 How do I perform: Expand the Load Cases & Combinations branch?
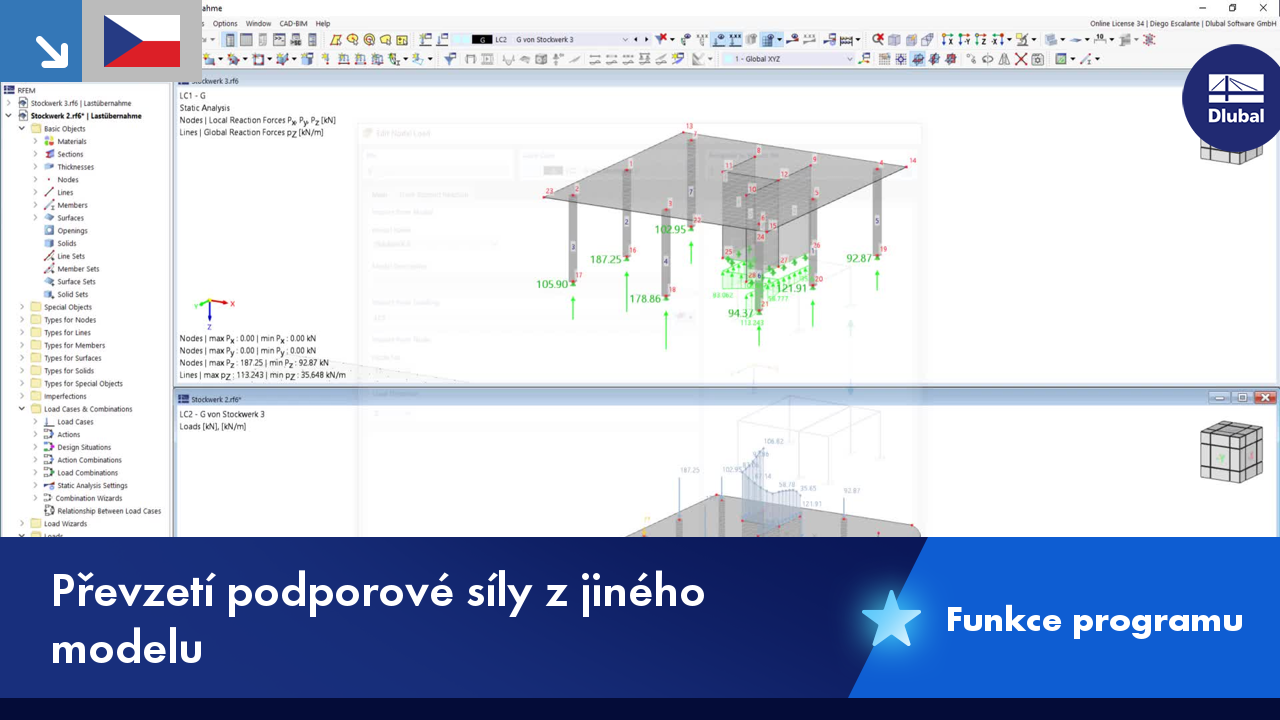22,409
